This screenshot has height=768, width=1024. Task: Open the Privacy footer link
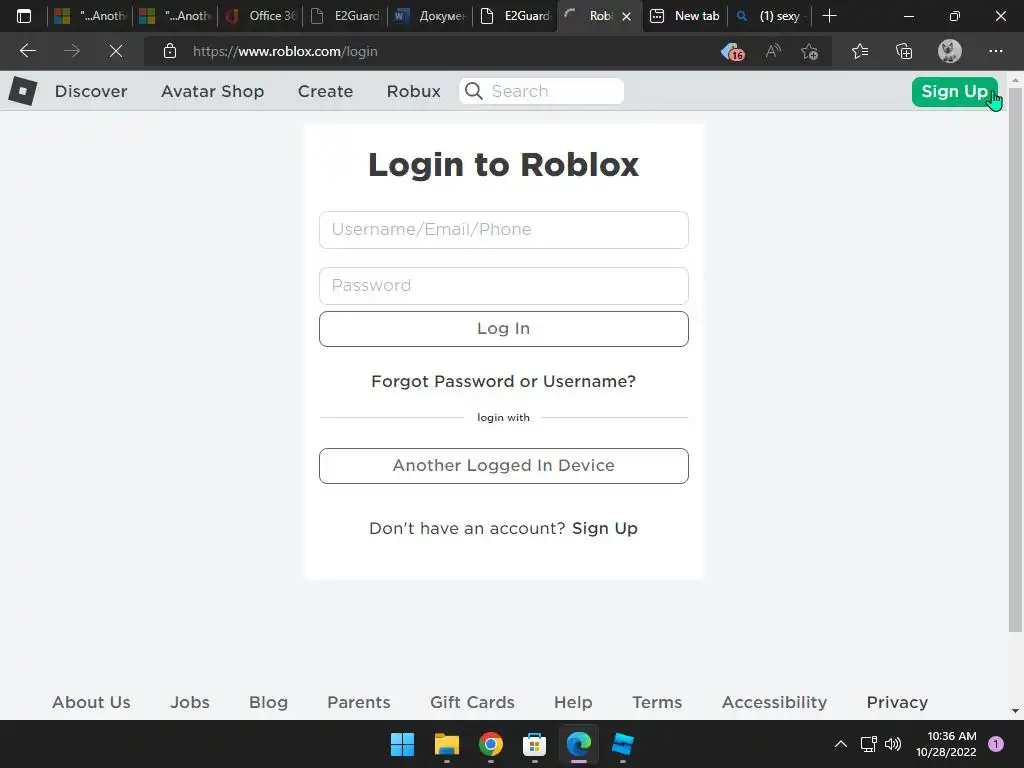click(x=897, y=702)
